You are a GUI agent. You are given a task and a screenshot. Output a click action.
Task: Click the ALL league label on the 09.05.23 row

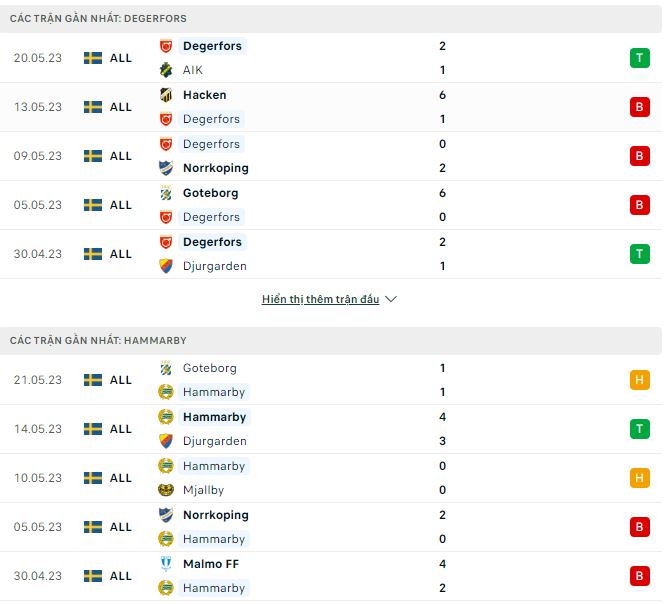121,156
